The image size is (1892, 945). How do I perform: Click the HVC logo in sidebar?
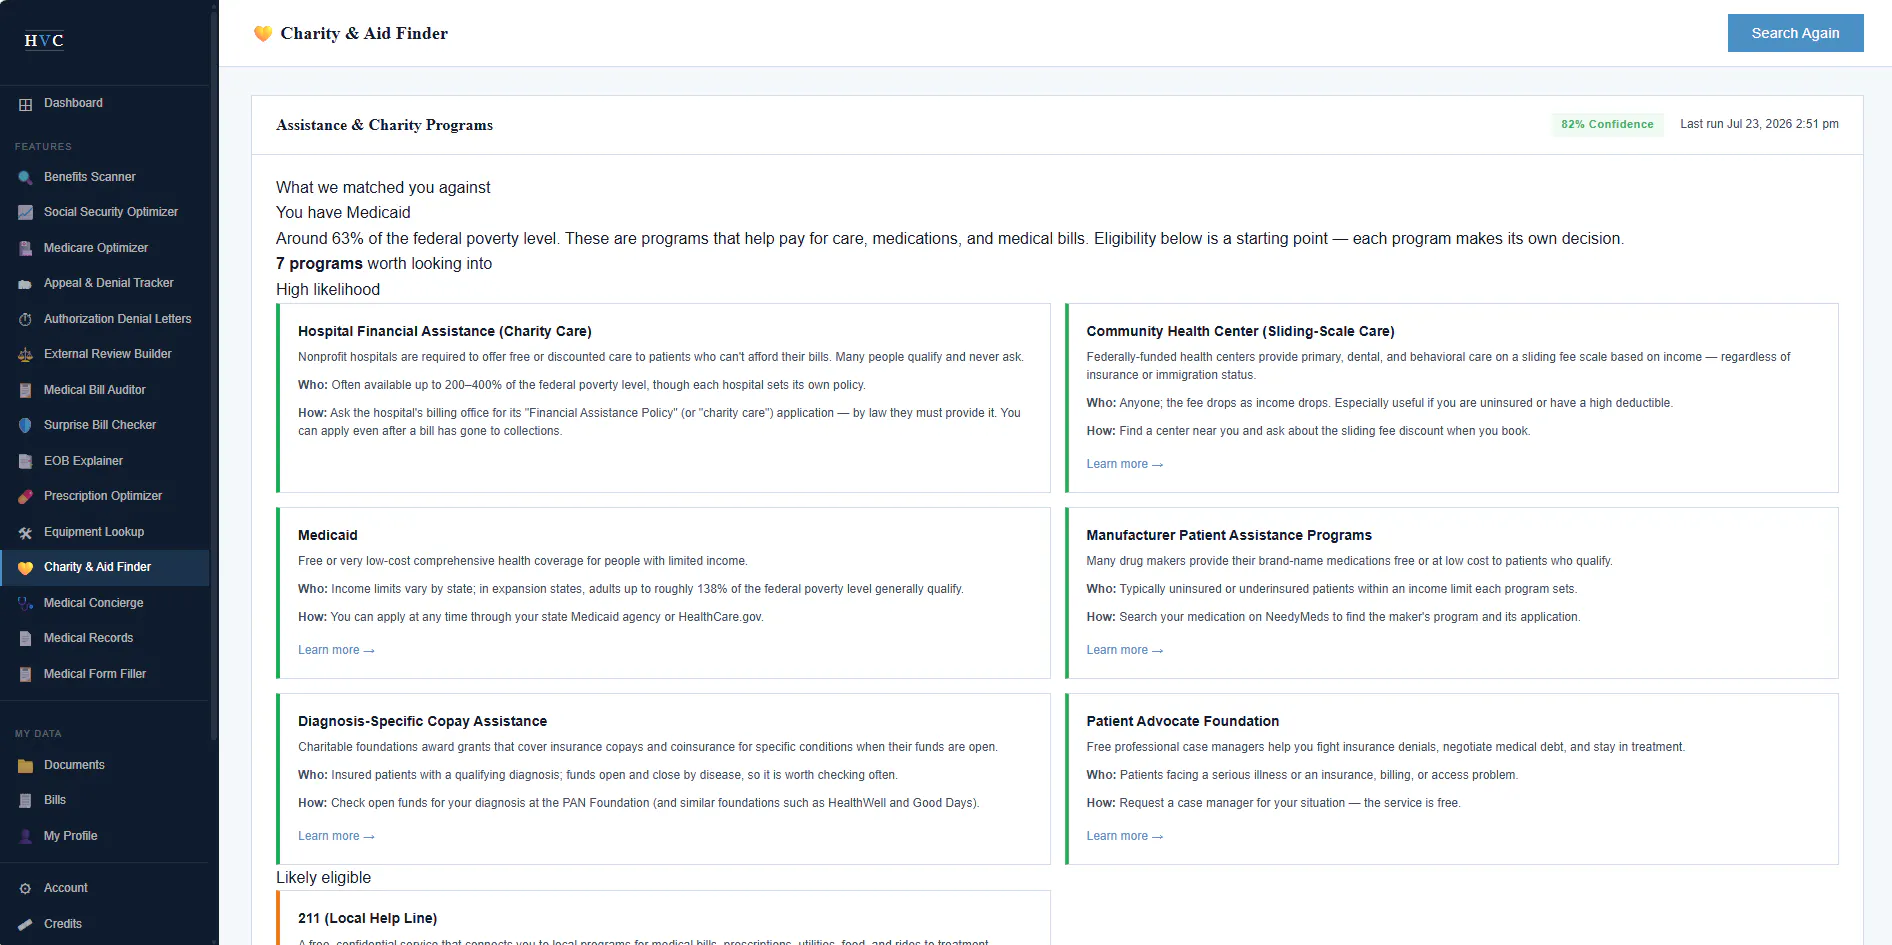44,40
